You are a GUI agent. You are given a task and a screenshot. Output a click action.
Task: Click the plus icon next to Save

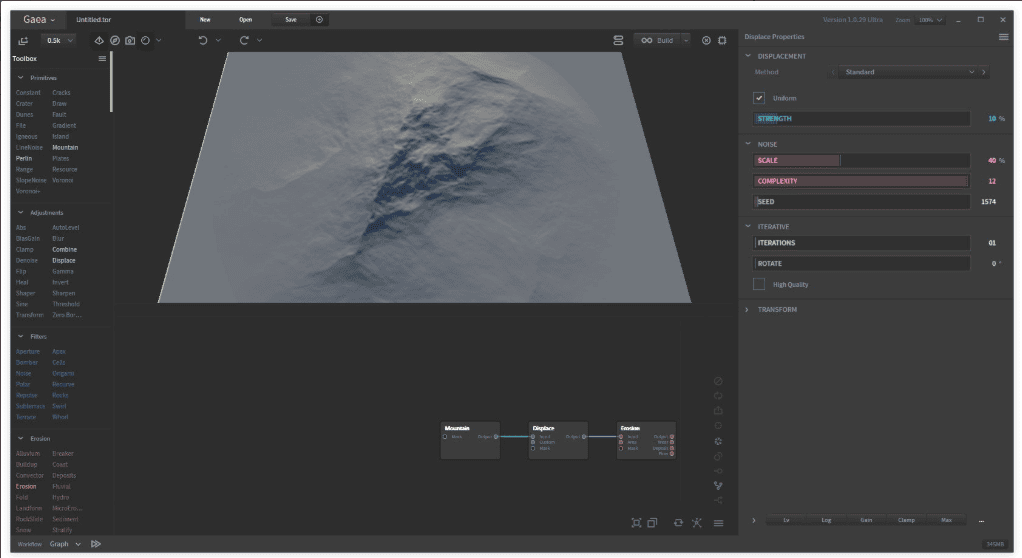pos(319,20)
